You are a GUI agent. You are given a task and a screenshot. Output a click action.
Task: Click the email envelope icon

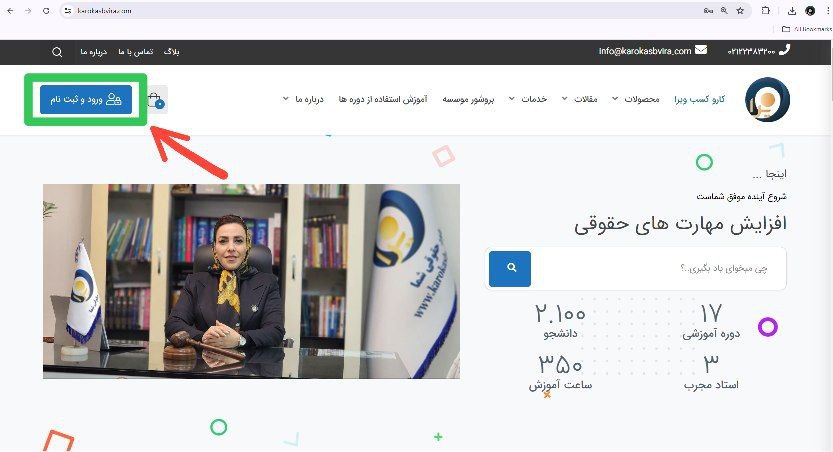[701, 50]
